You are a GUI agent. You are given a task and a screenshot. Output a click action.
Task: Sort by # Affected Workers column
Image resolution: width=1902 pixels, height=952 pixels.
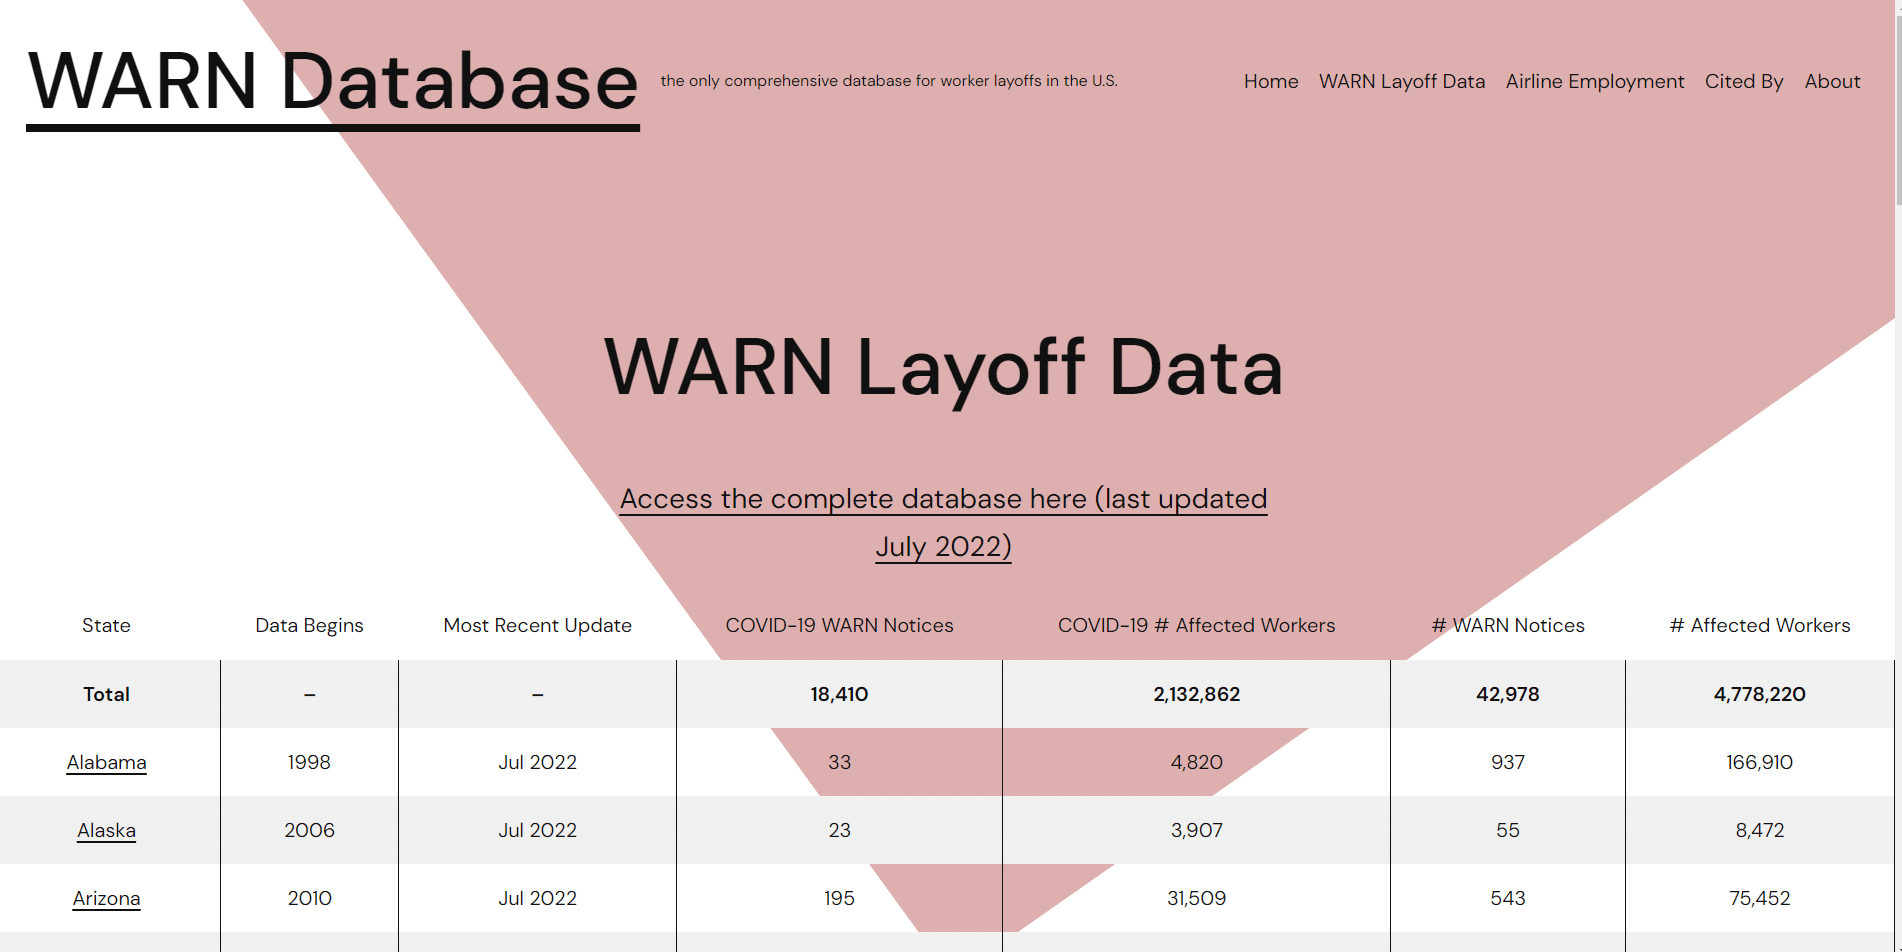[1759, 625]
